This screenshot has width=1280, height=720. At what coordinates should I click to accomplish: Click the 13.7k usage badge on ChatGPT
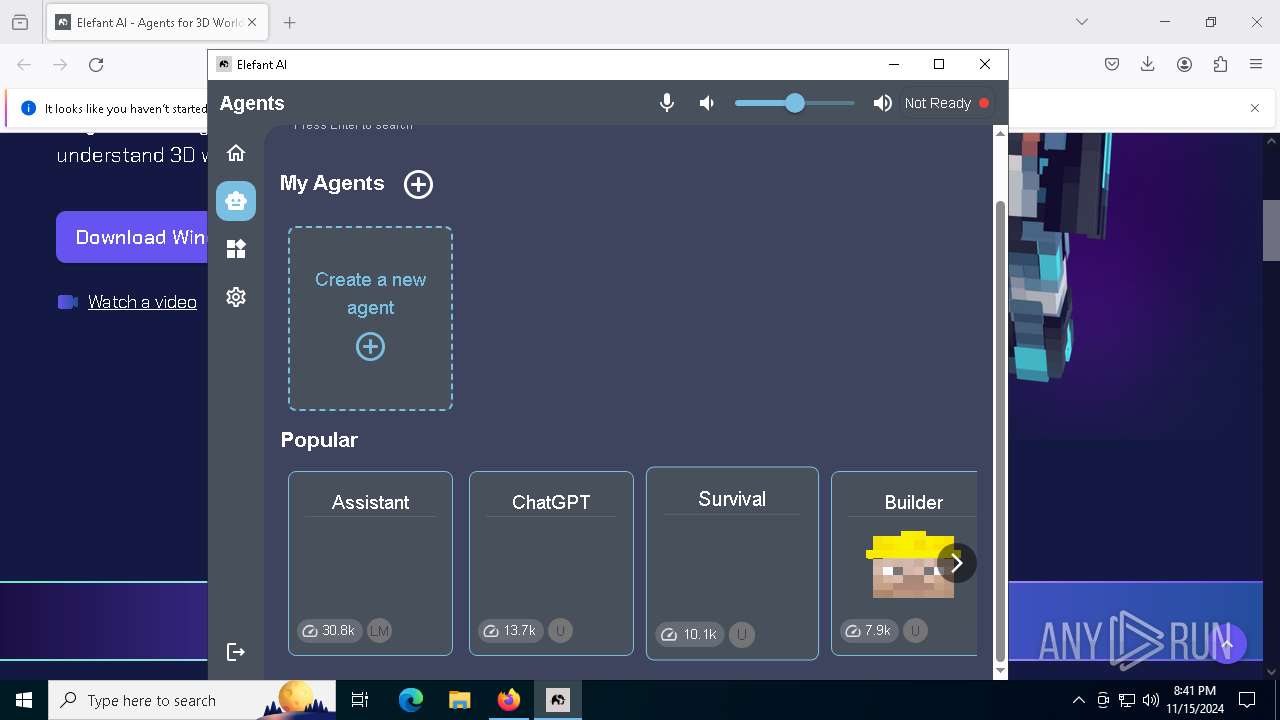click(x=511, y=631)
